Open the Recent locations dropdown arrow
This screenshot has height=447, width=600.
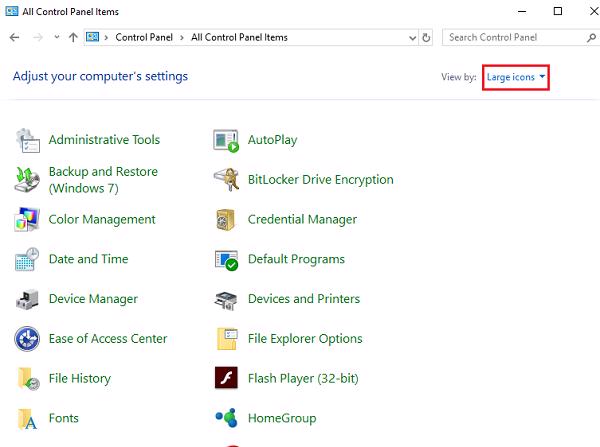[57, 37]
